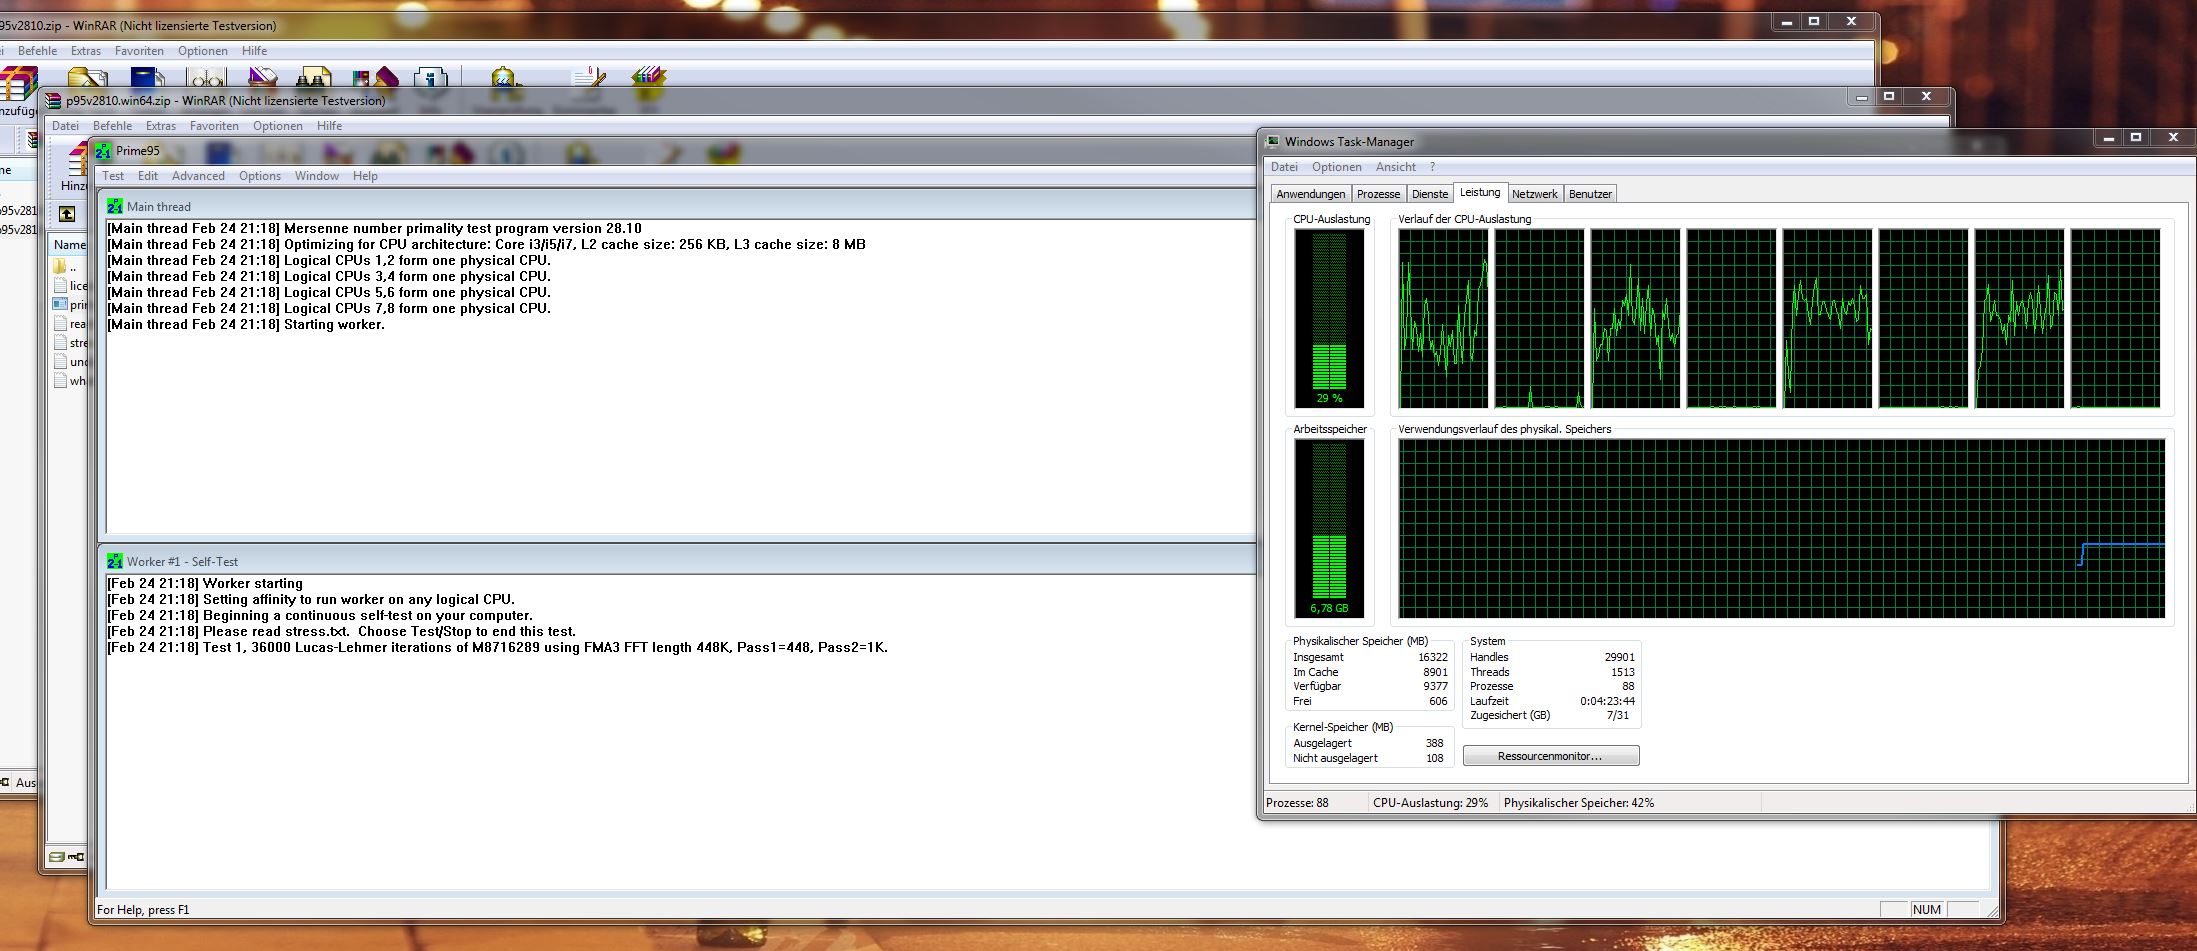Open Ansicht menu in Task-Manager

coord(1396,167)
